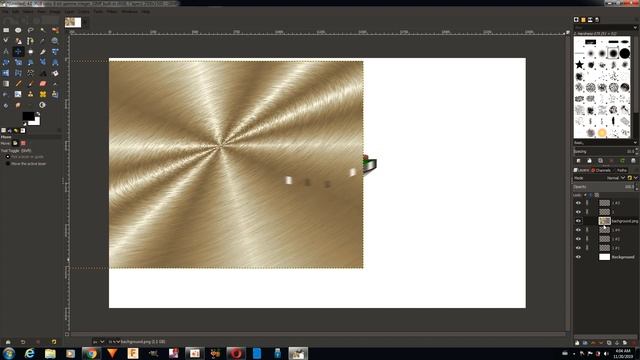Refresh the brushes list
The height and width of the screenshot is (360, 640).
(x=622, y=160)
